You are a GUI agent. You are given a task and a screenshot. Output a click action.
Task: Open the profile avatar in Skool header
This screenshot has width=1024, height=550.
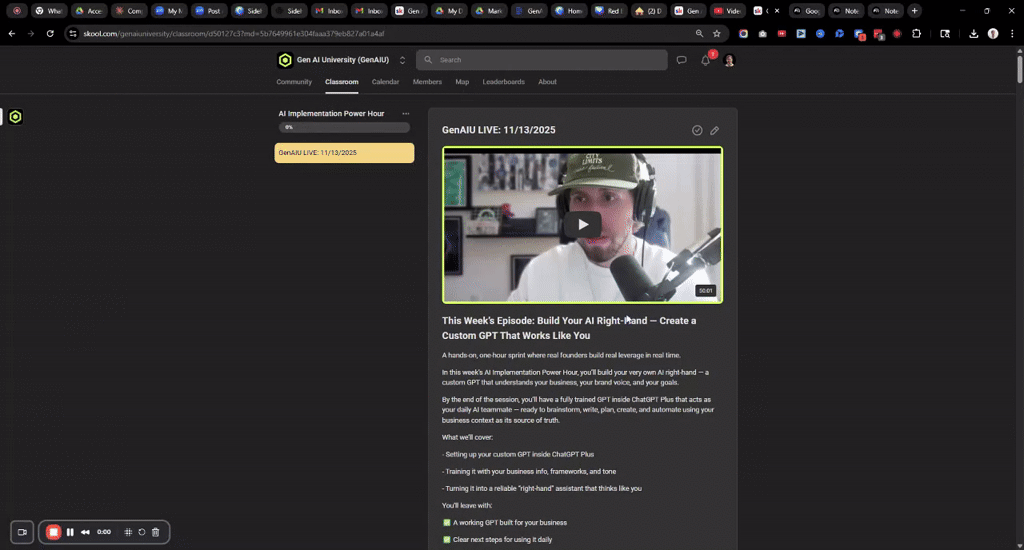[729, 60]
